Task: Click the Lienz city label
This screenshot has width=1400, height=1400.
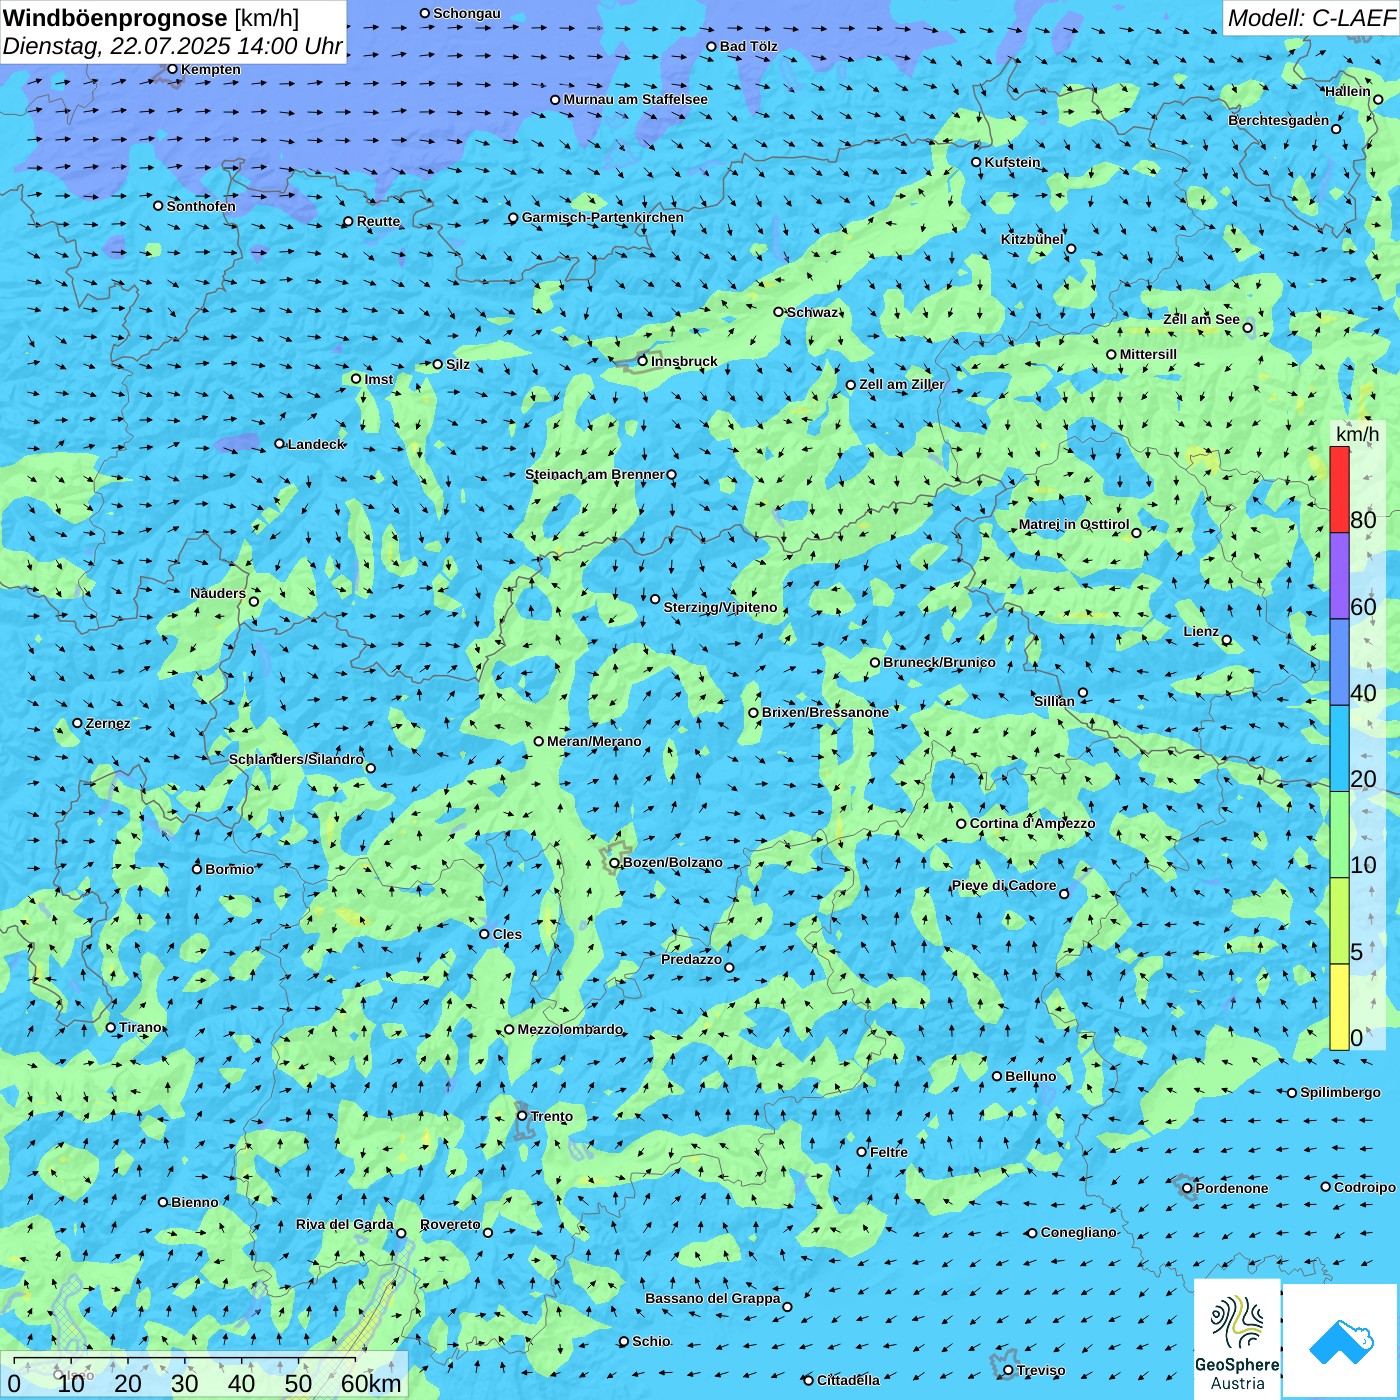Action: coord(1201,631)
